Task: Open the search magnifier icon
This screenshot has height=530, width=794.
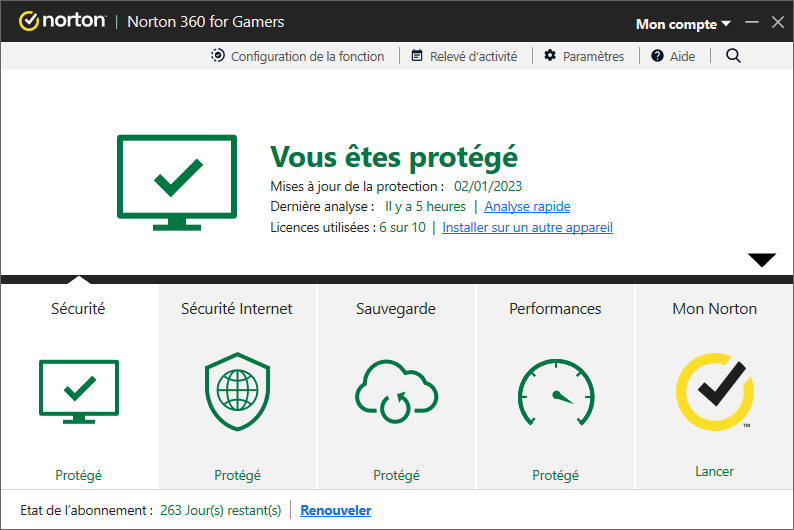Action: pos(733,56)
